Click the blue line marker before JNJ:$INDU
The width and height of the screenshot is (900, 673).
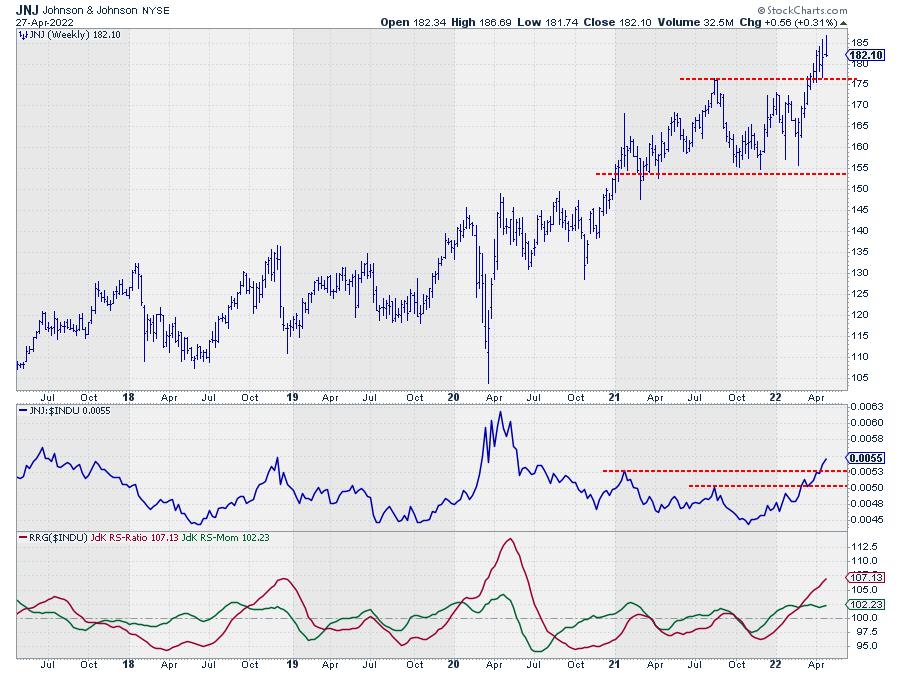click(x=22, y=411)
